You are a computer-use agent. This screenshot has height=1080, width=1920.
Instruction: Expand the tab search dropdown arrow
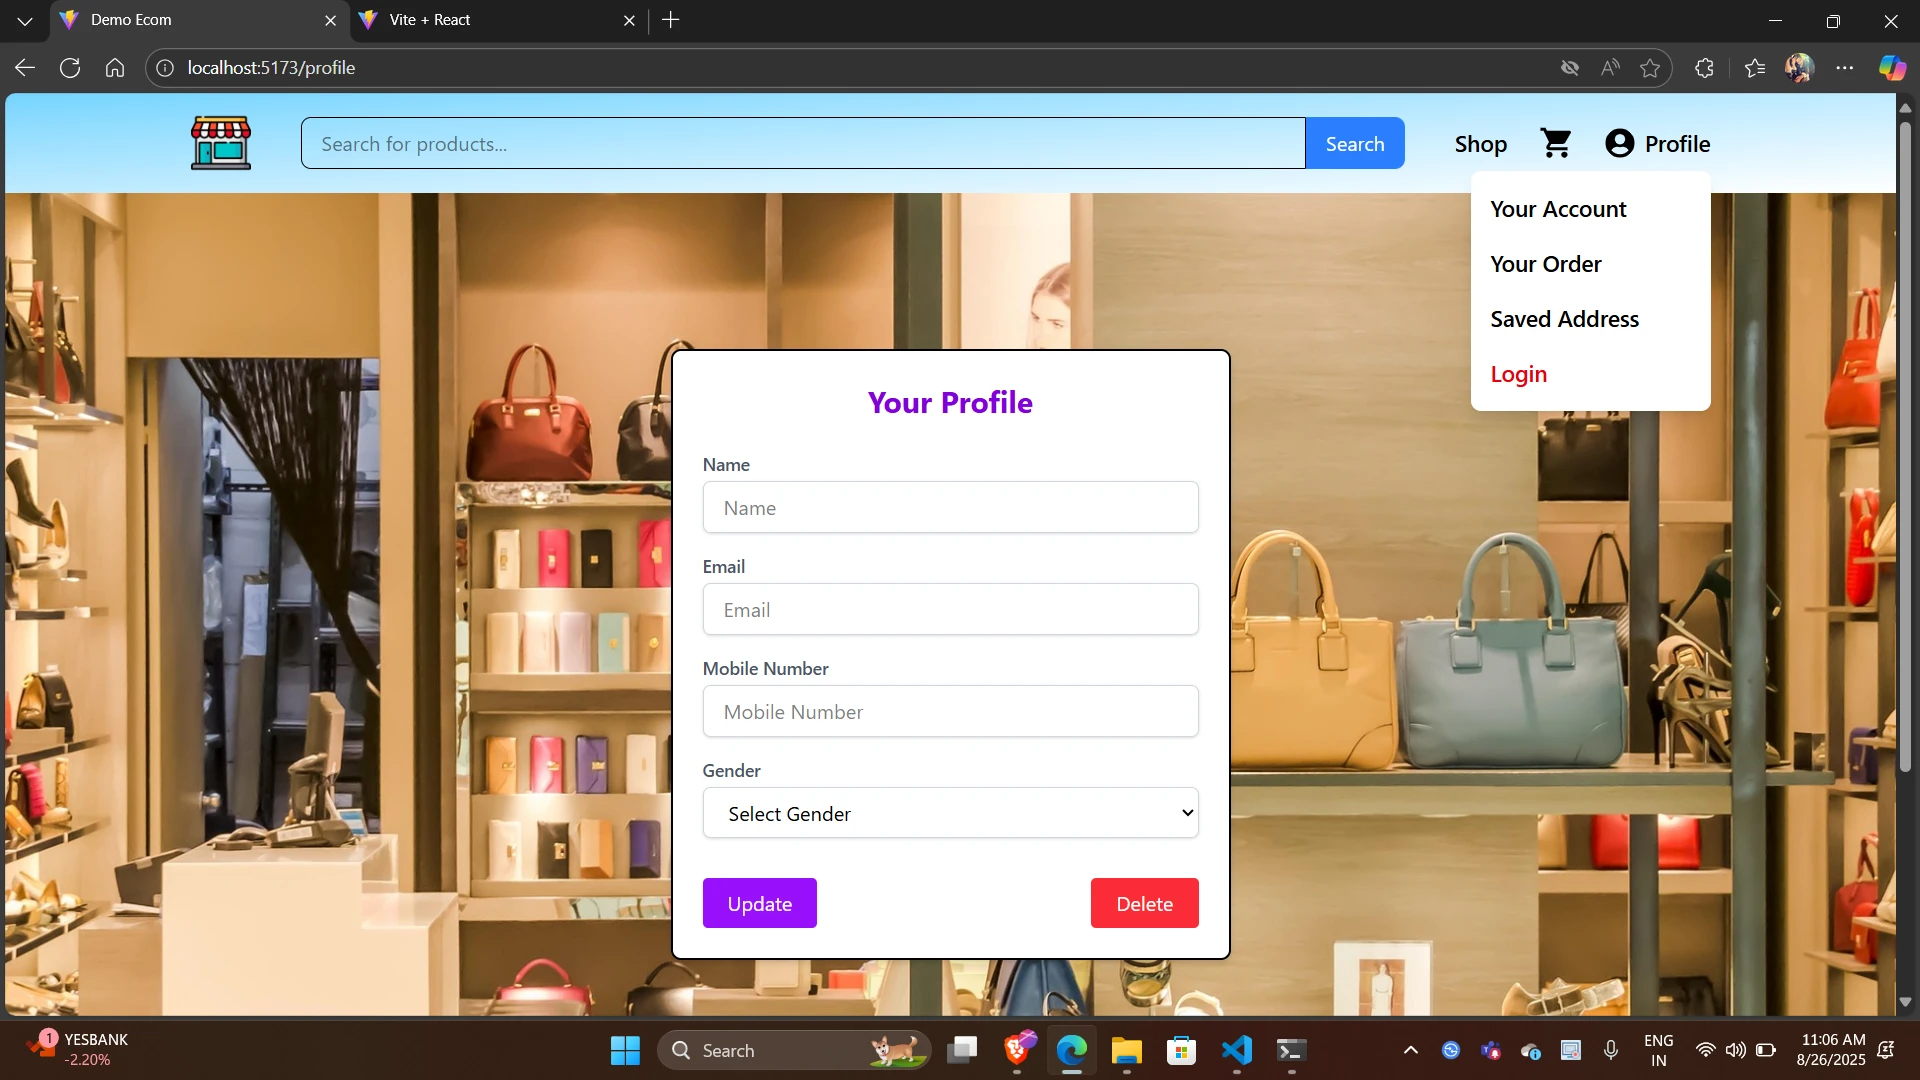click(25, 20)
